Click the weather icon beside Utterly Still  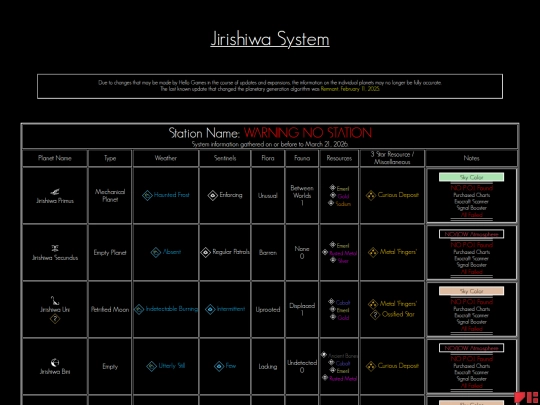152,366
